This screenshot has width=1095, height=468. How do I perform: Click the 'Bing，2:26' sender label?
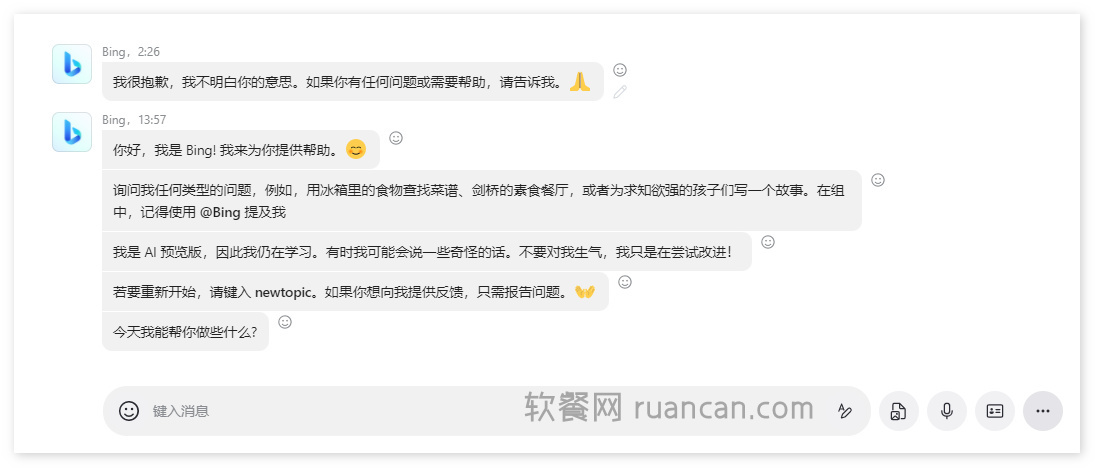[x=131, y=52]
